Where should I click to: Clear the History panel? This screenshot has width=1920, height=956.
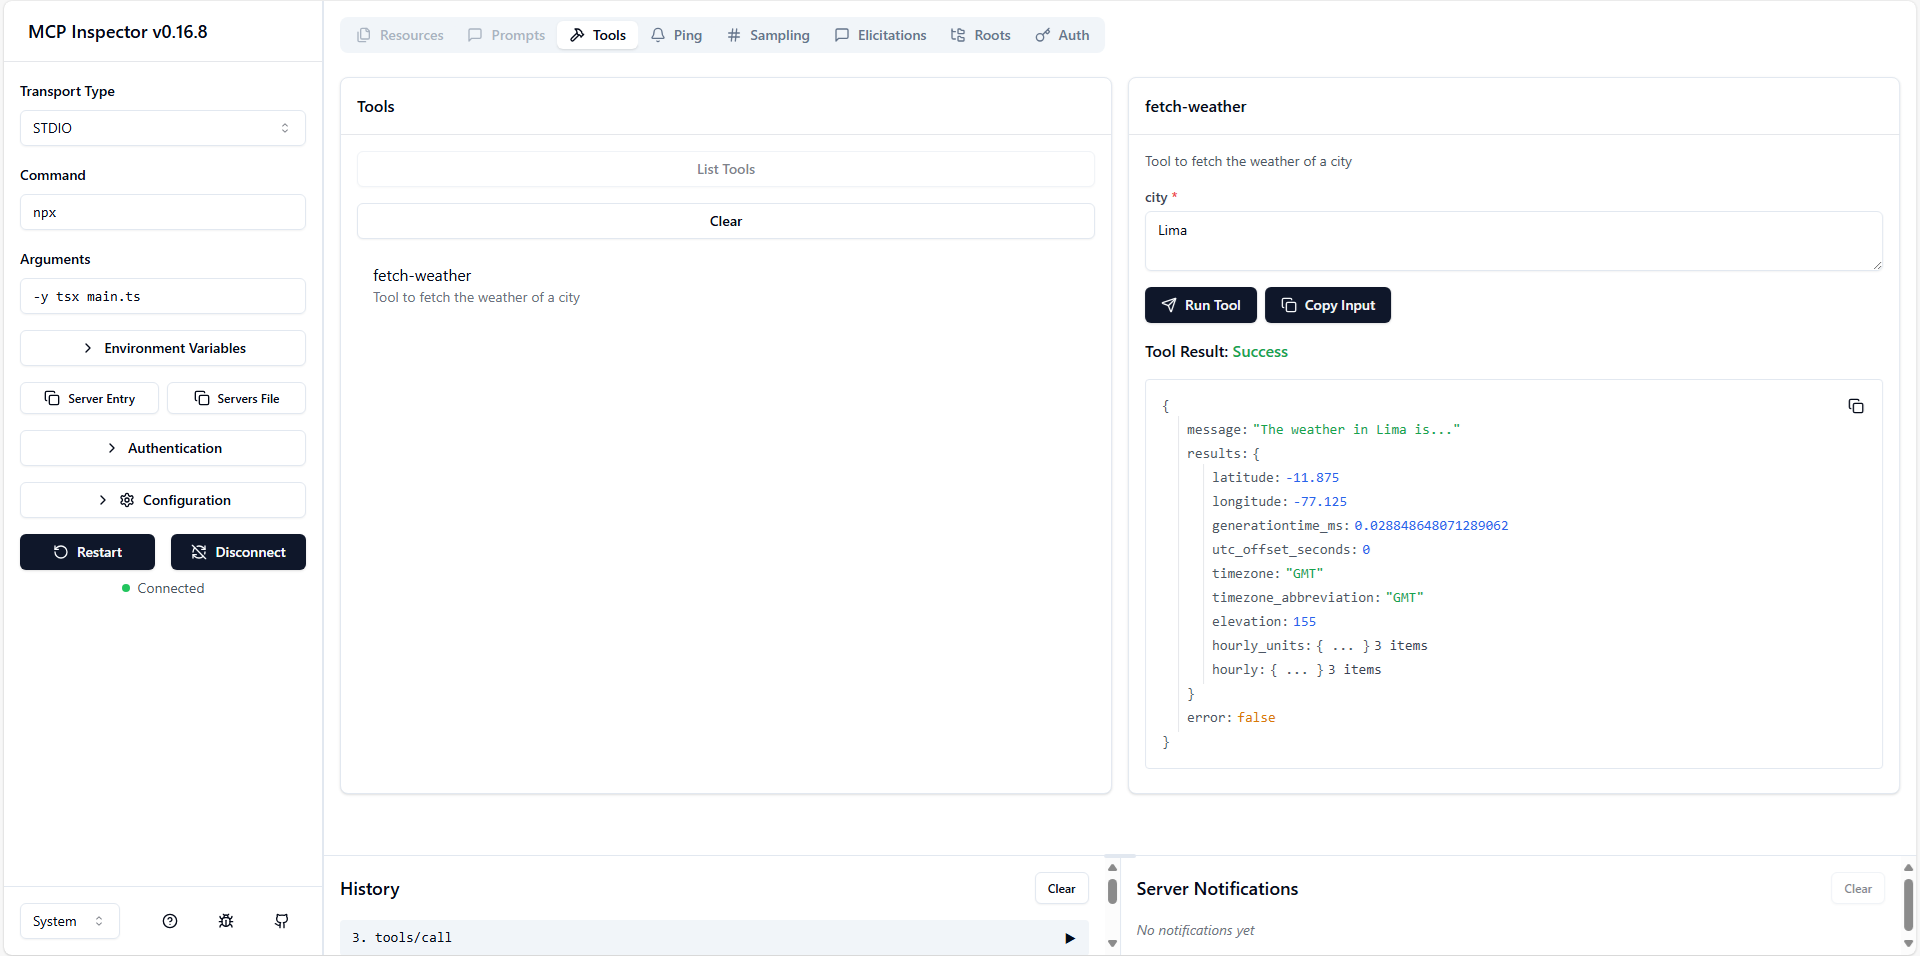[1062, 889]
